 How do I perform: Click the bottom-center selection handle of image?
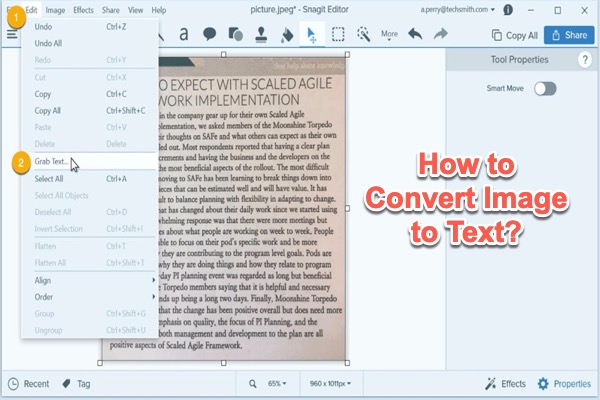coord(223,362)
